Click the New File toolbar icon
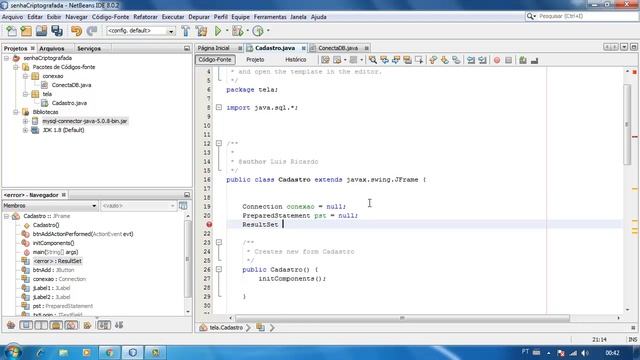This screenshot has width=640, height=360. (x=11, y=31)
